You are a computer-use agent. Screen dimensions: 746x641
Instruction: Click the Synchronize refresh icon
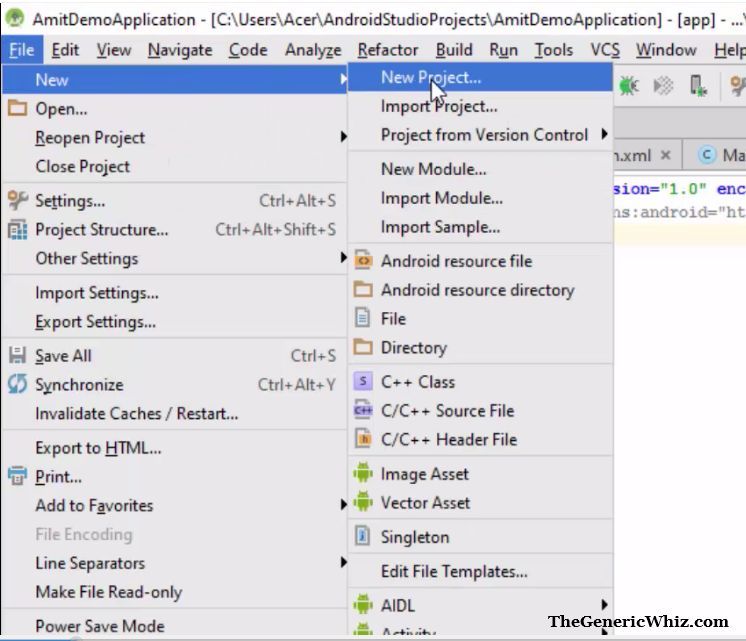pyautogui.click(x=18, y=384)
